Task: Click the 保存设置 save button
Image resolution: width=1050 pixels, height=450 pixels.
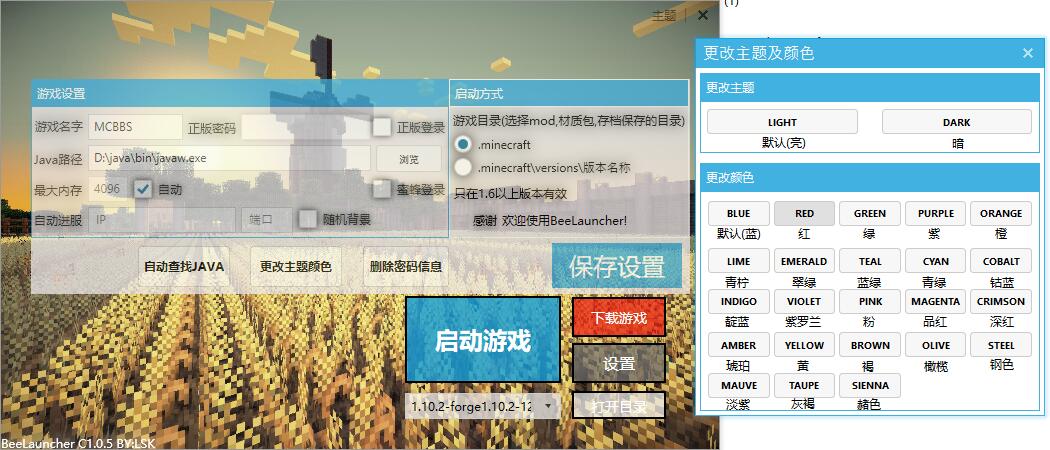Action: point(617,266)
